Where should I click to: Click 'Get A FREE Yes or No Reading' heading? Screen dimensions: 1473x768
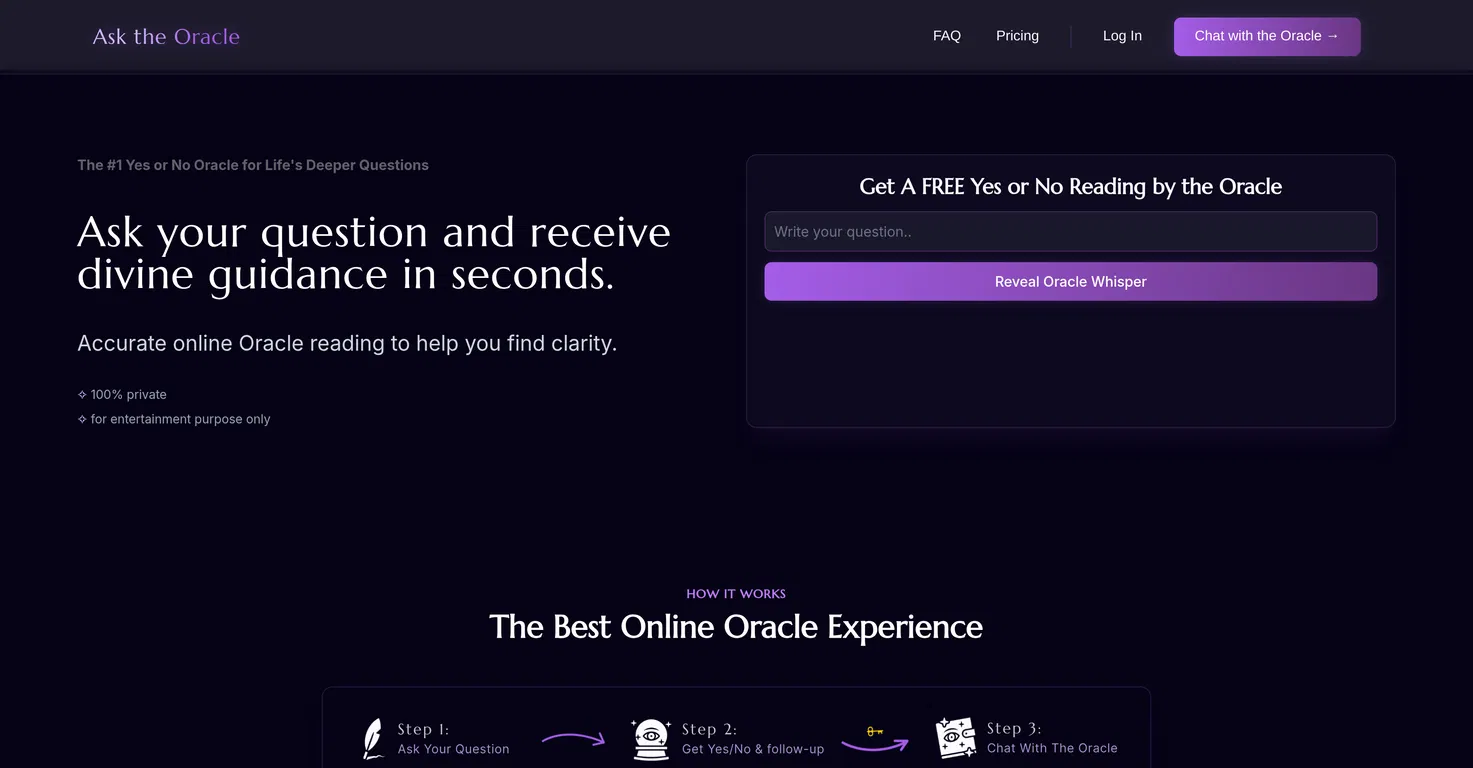(x=1070, y=187)
